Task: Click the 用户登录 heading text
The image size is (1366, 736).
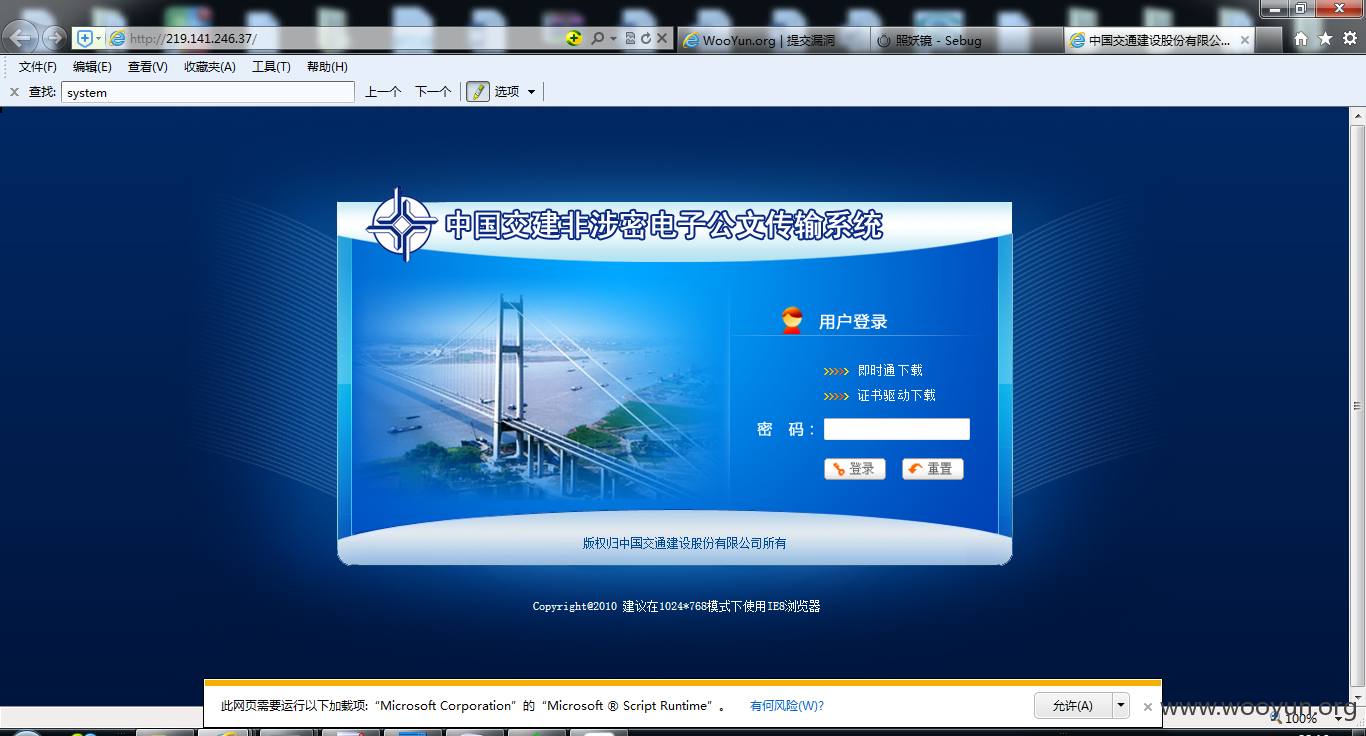Action: tap(853, 322)
